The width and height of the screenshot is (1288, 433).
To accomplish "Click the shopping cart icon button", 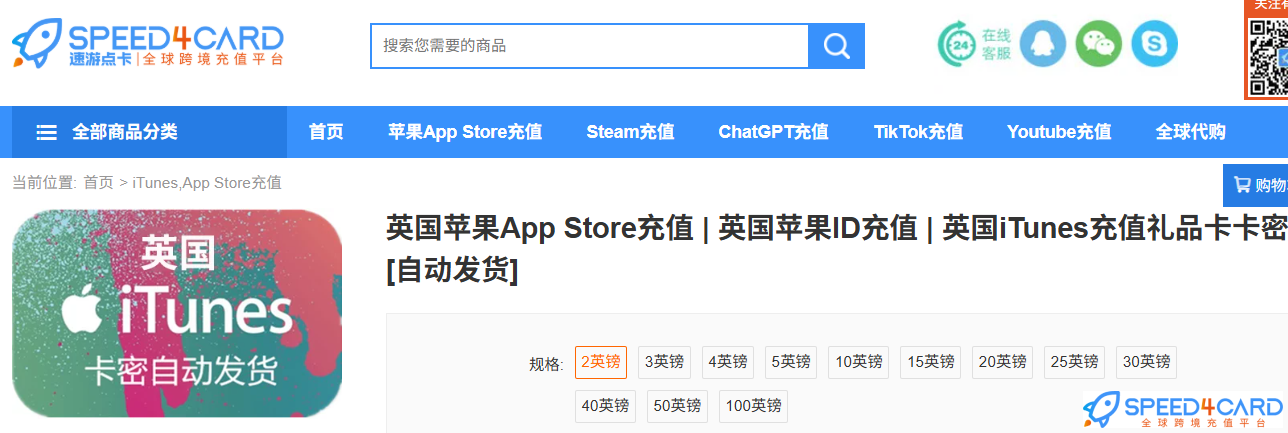I will coord(1255,185).
